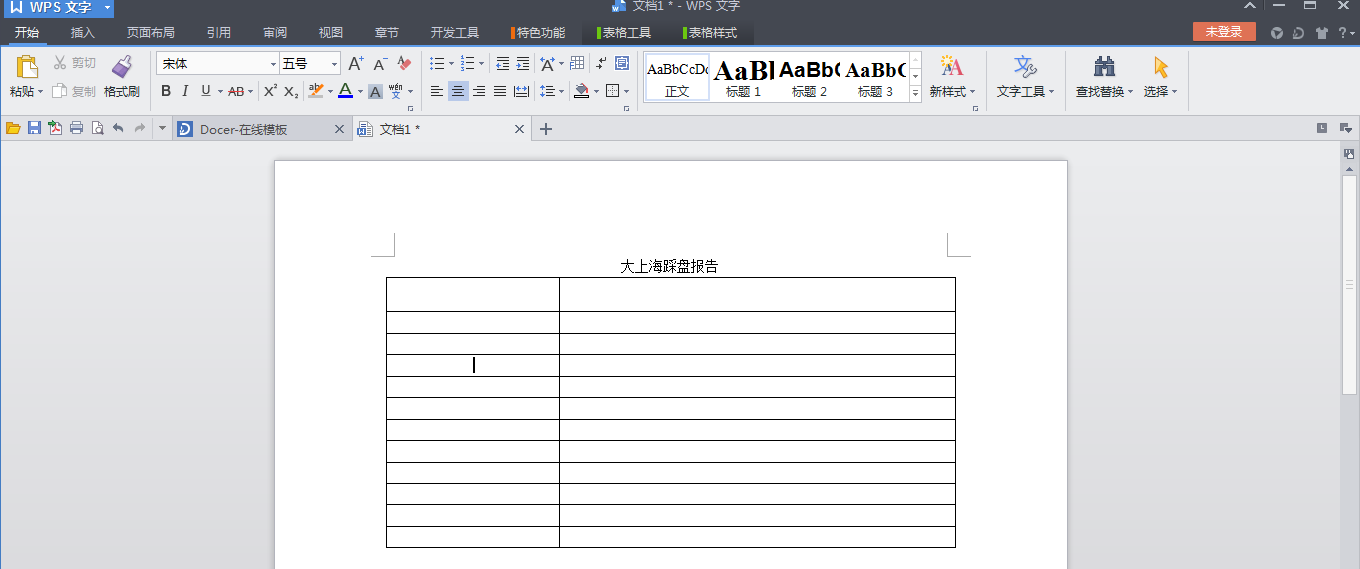This screenshot has width=1360, height=569.
Task: Apply superscript X² formatting
Action: coord(270,91)
